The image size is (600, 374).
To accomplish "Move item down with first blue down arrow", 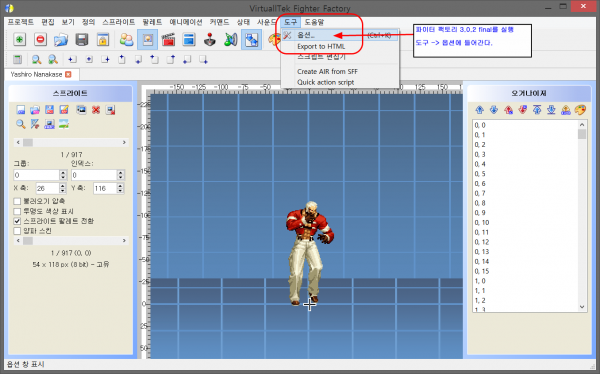I will (494, 110).
